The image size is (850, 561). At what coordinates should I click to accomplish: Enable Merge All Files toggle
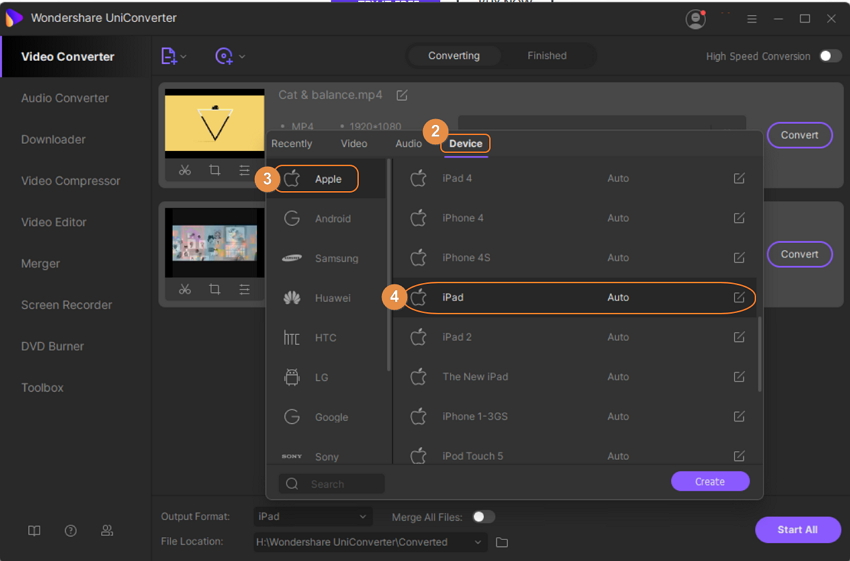(483, 517)
